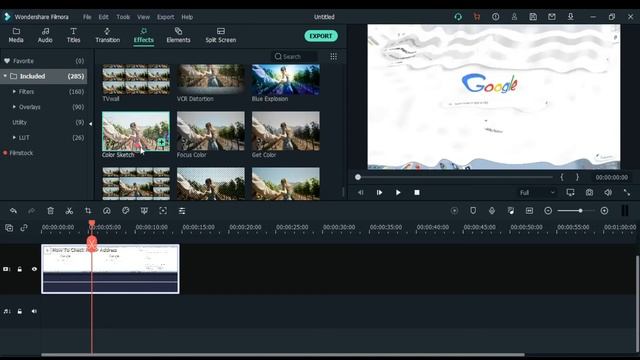The width and height of the screenshot is (640, 360).
Task: Open the Edit adjust sliders icon
Action: (182, 211)
